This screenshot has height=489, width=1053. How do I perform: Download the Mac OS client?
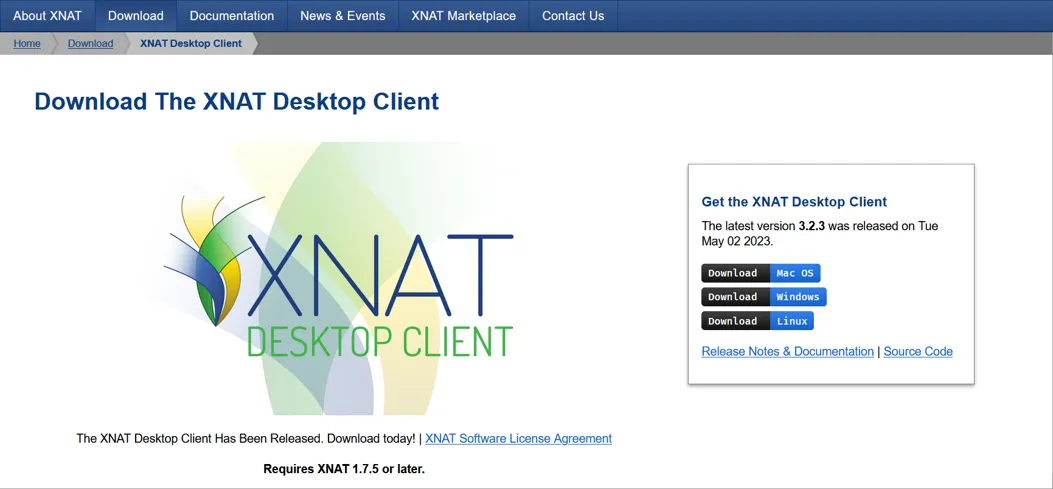point(761,273)
